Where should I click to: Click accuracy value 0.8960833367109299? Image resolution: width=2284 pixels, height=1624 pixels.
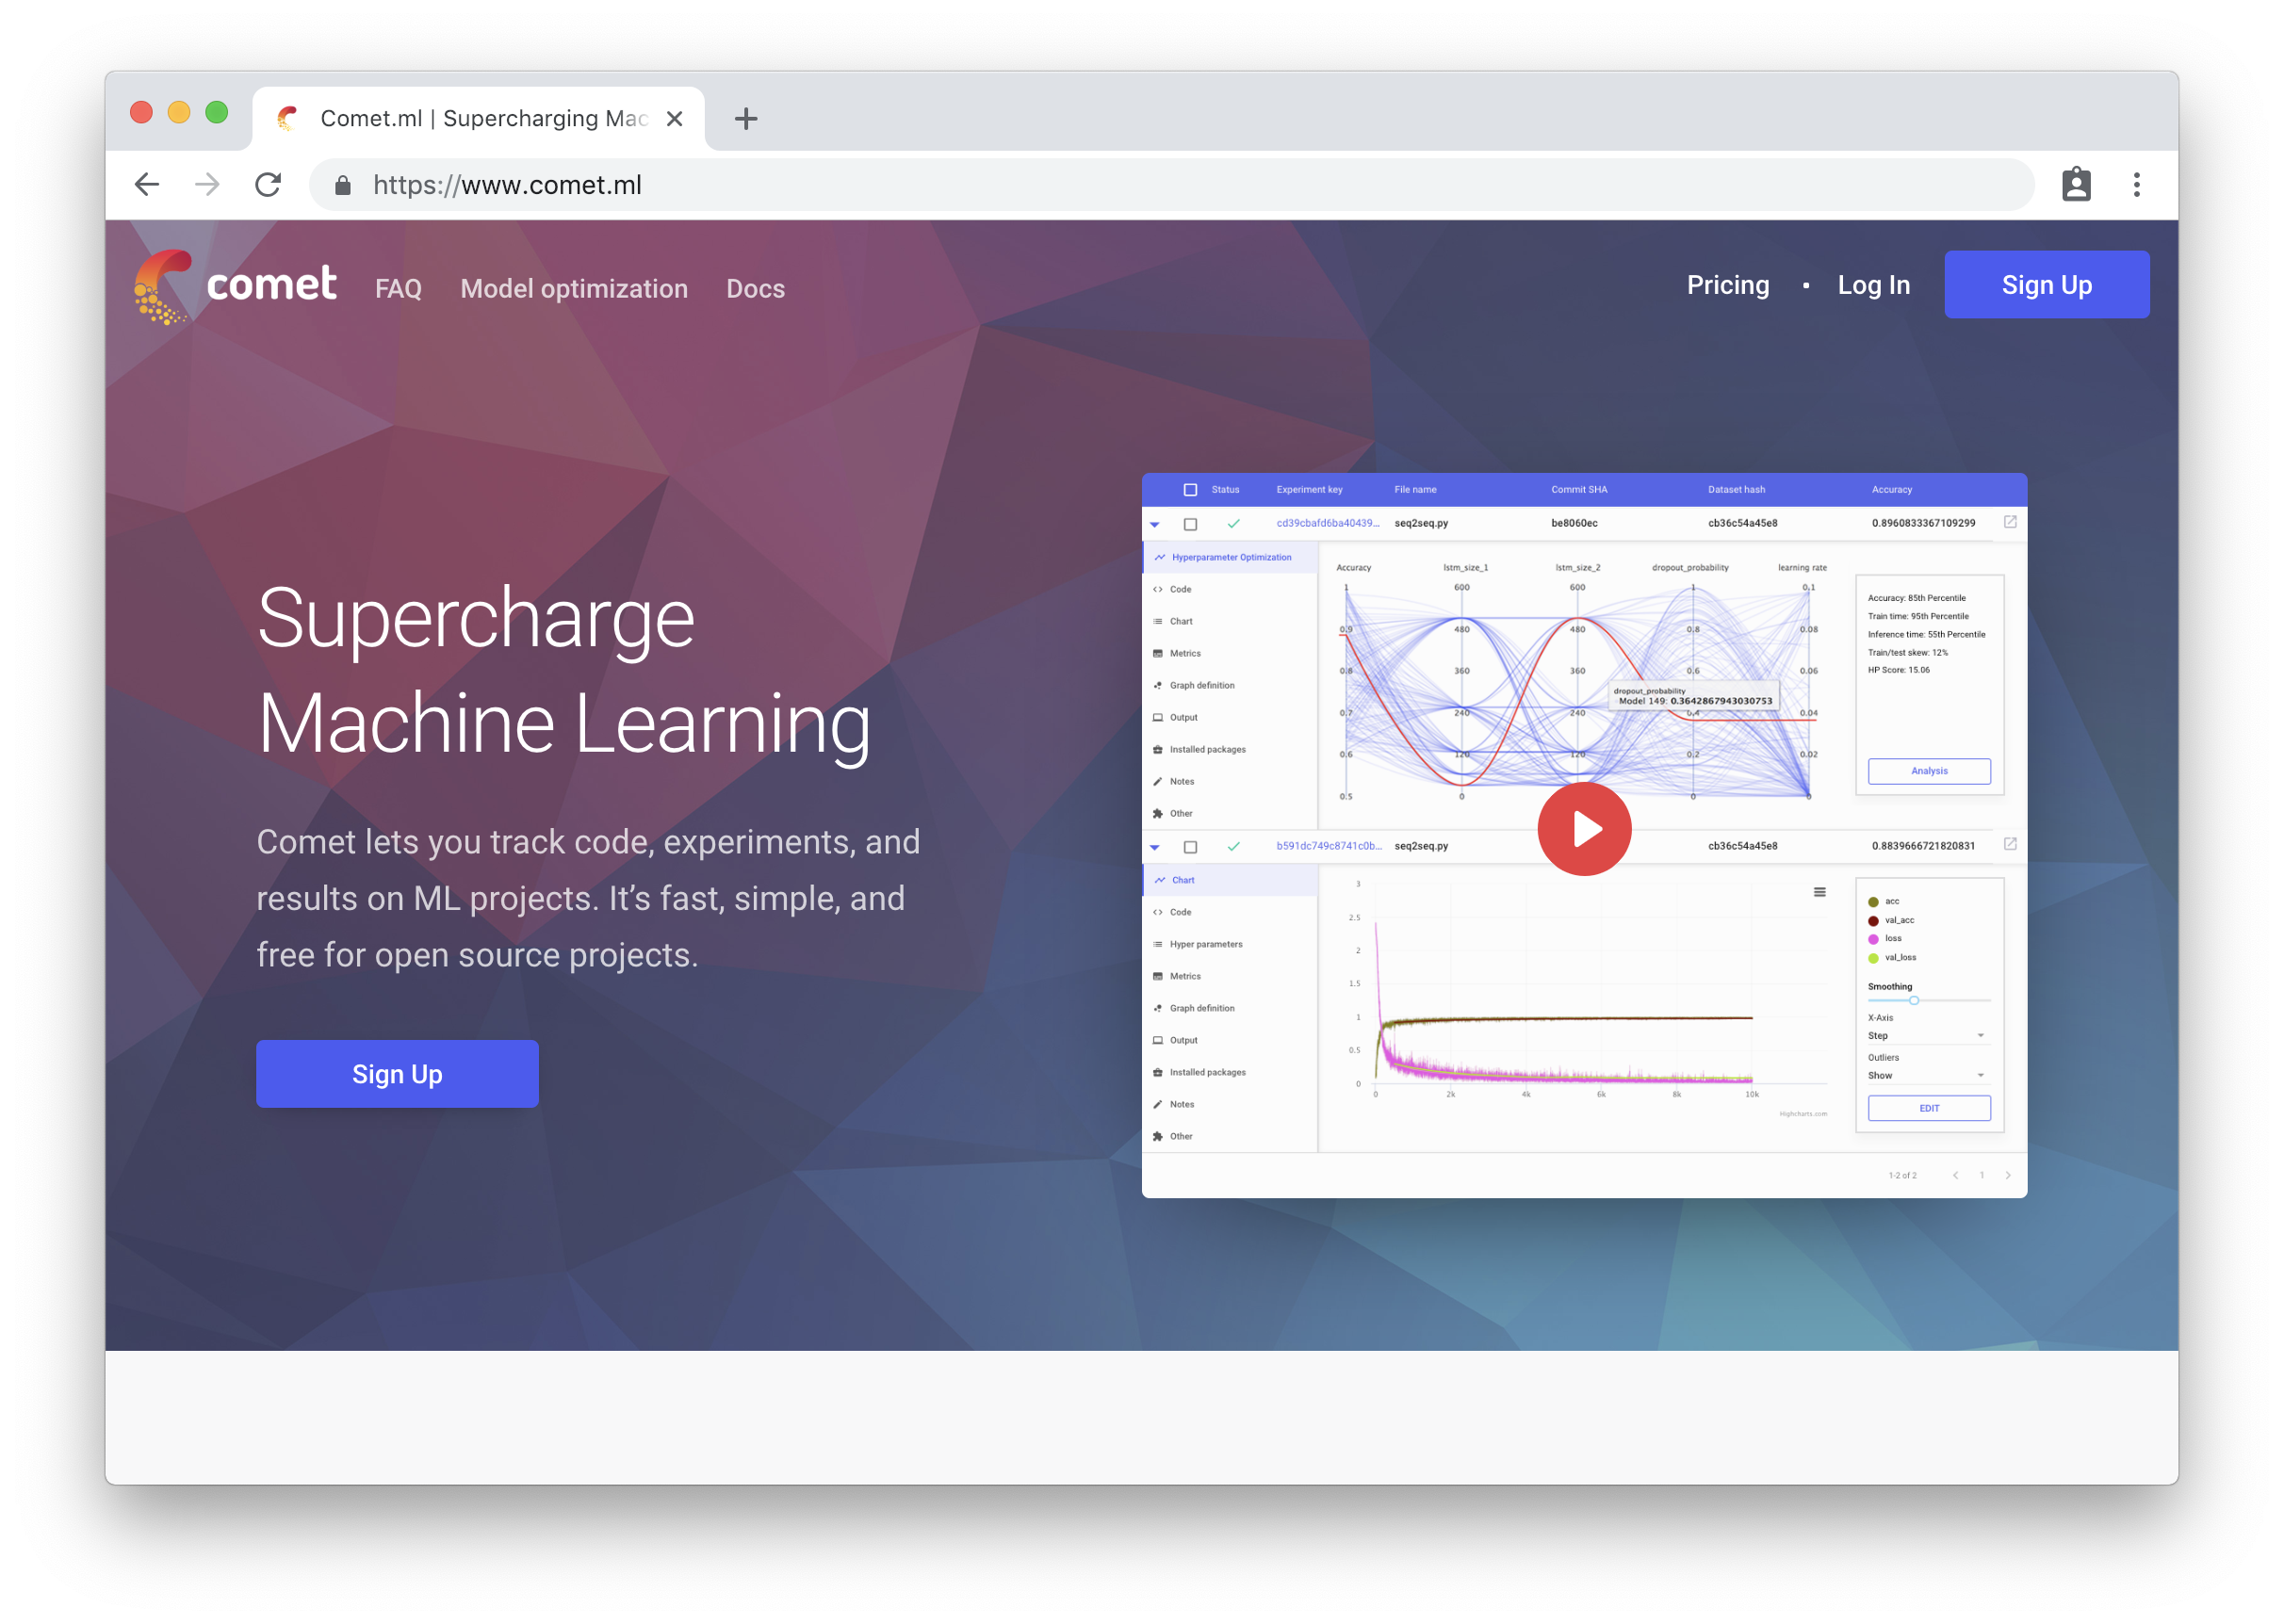coord(1923,523)
